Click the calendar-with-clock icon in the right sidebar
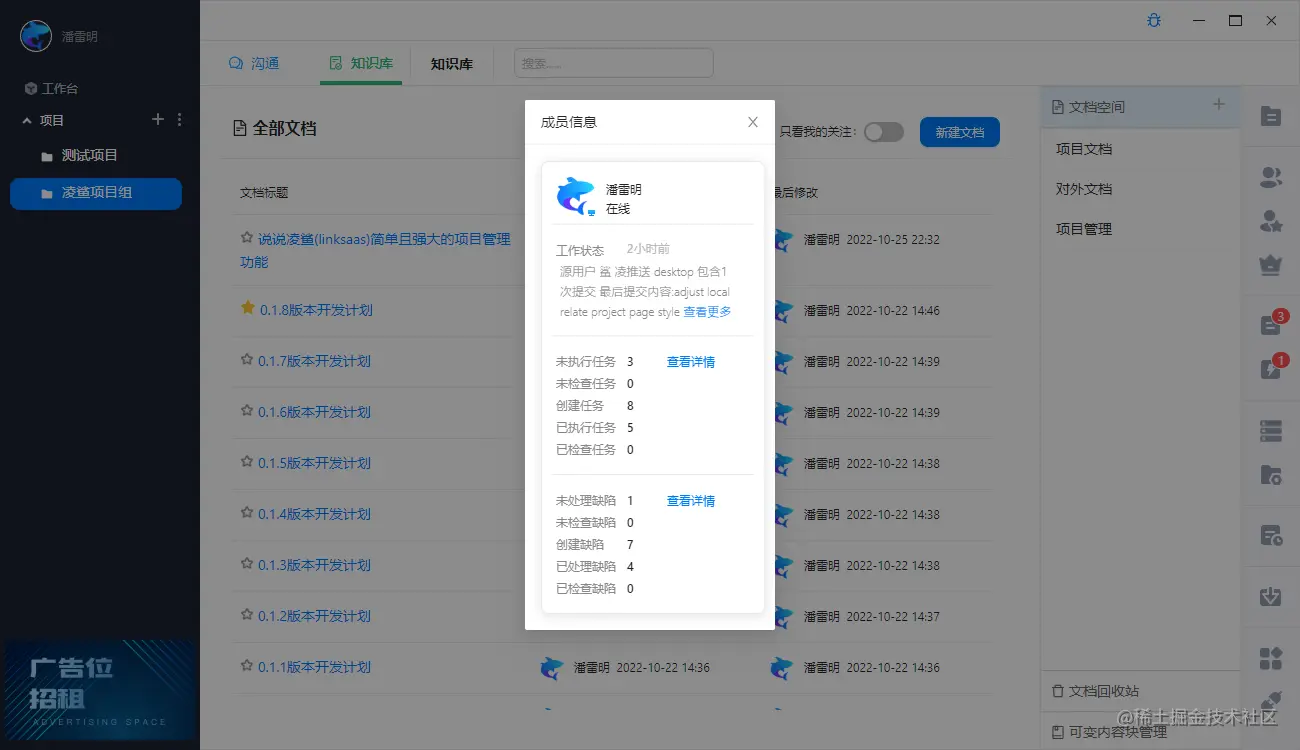Viewport: 1300px width, 750px height. pos(1271,536)
